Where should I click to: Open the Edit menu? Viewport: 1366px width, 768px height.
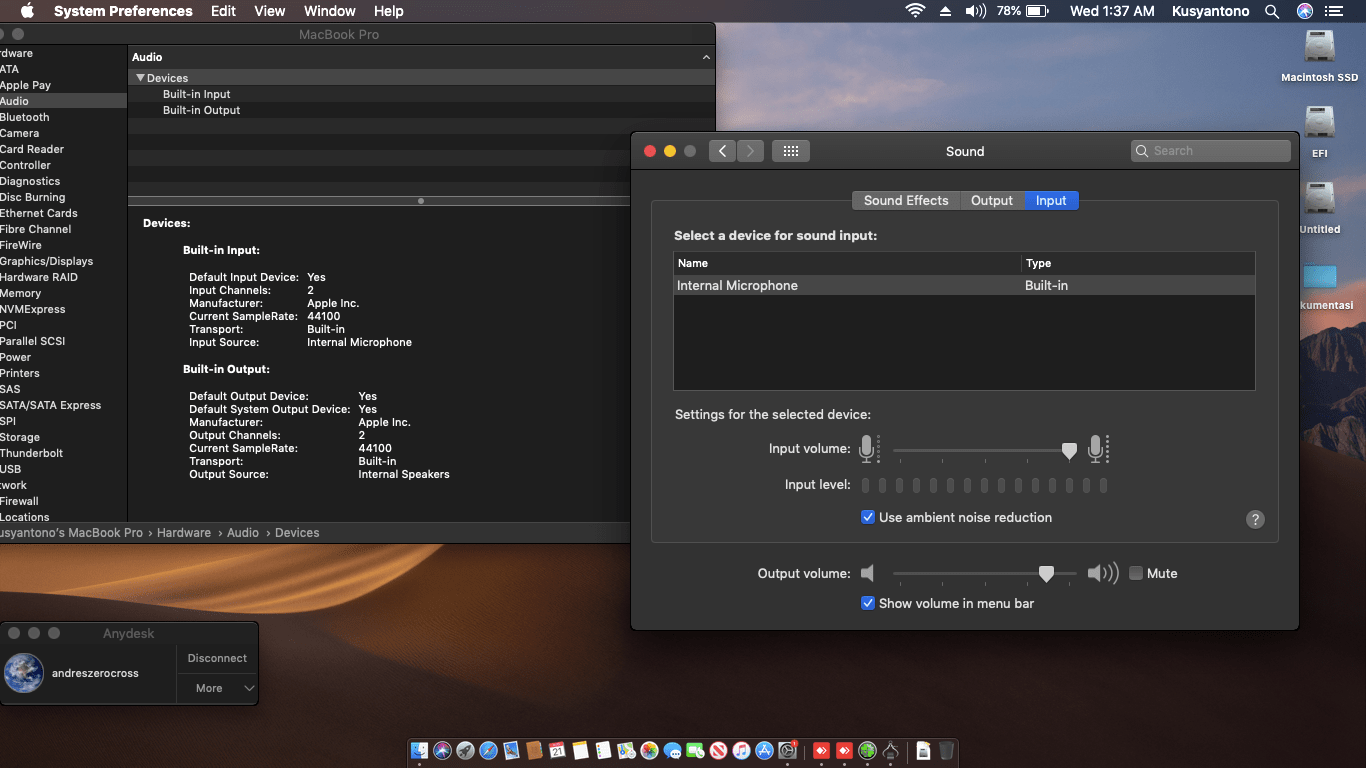click(223, 11)
